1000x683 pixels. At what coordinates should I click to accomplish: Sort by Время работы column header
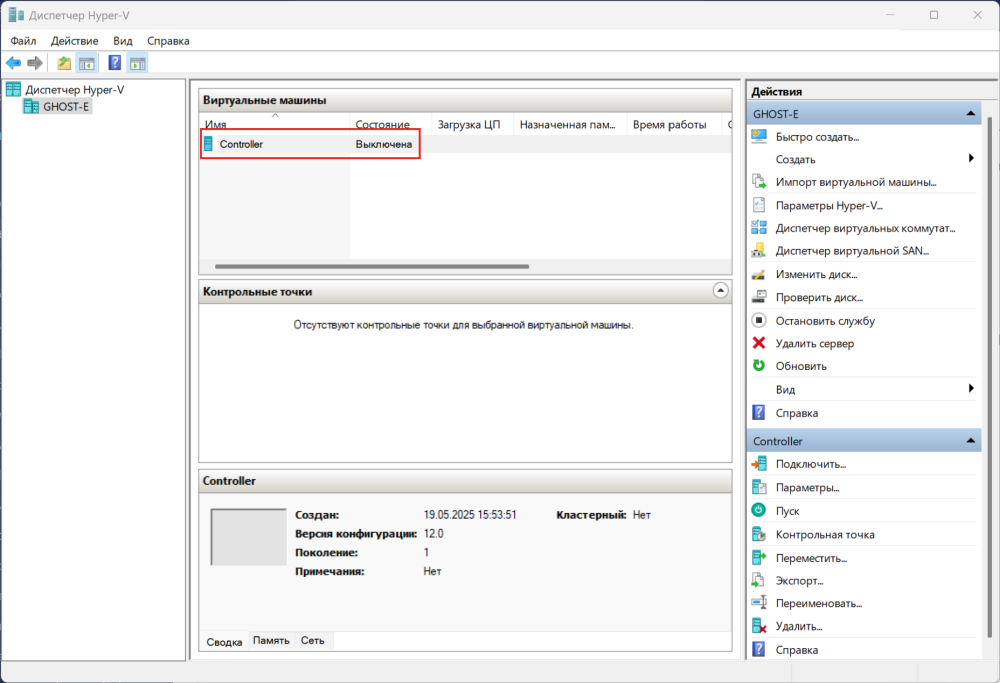coord(674,124)
